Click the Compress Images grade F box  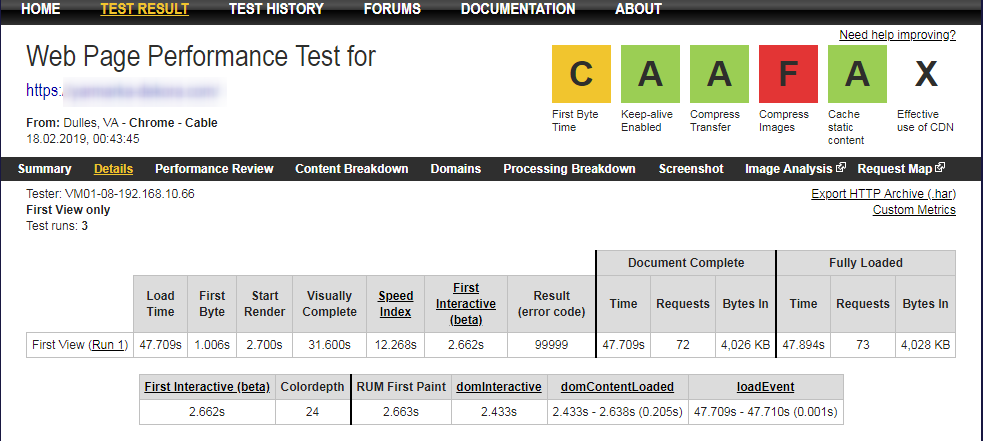789,75
